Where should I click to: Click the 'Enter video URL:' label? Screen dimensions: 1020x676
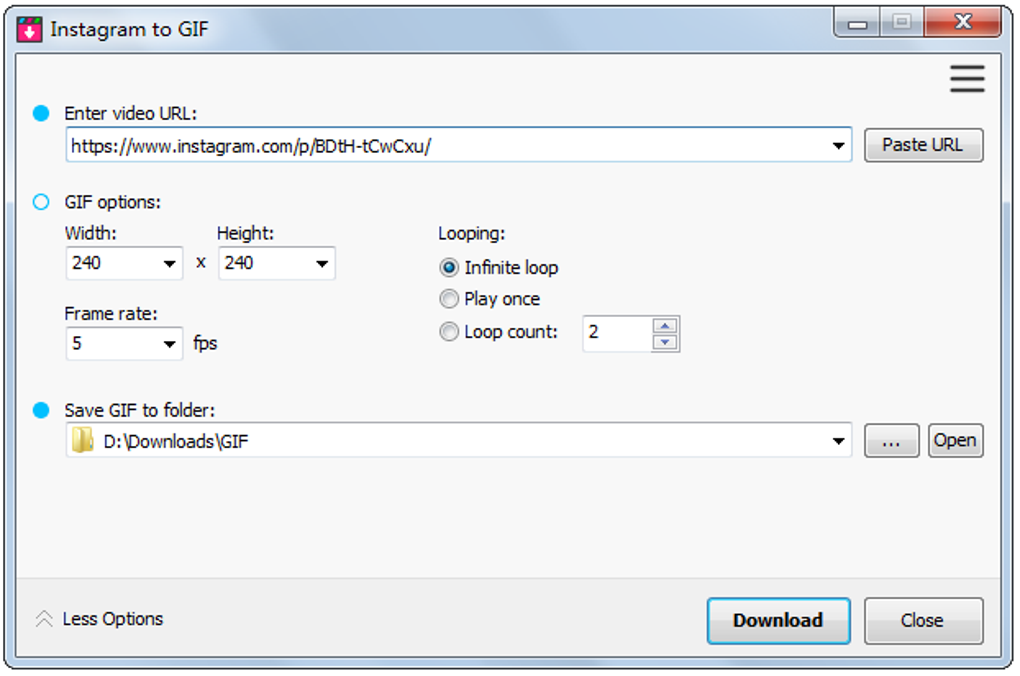130,113
